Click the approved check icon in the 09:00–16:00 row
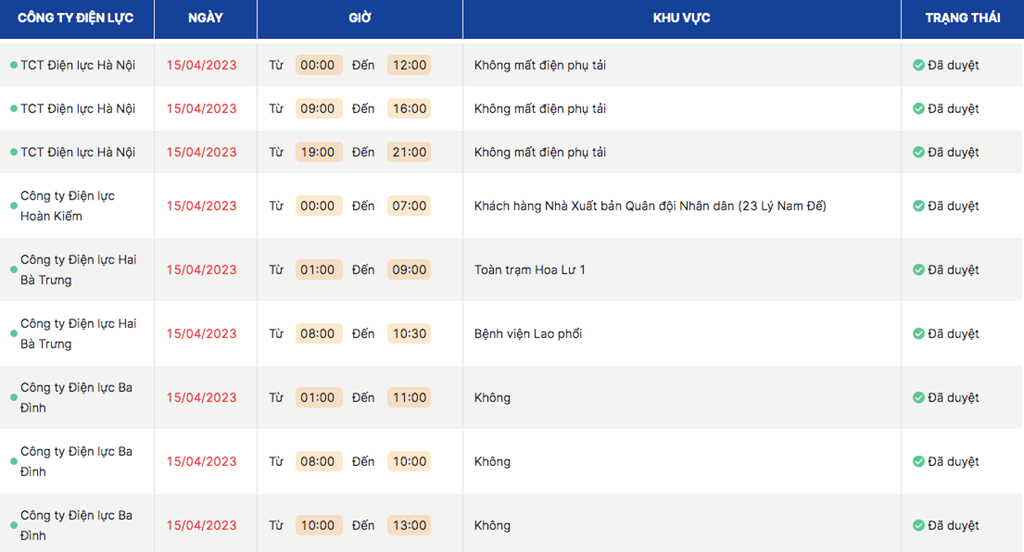 point(918,108)
